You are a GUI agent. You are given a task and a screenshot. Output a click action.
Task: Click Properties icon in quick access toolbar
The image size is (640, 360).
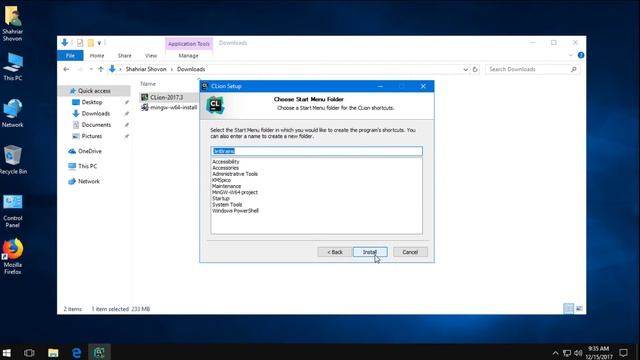point(80,43)
